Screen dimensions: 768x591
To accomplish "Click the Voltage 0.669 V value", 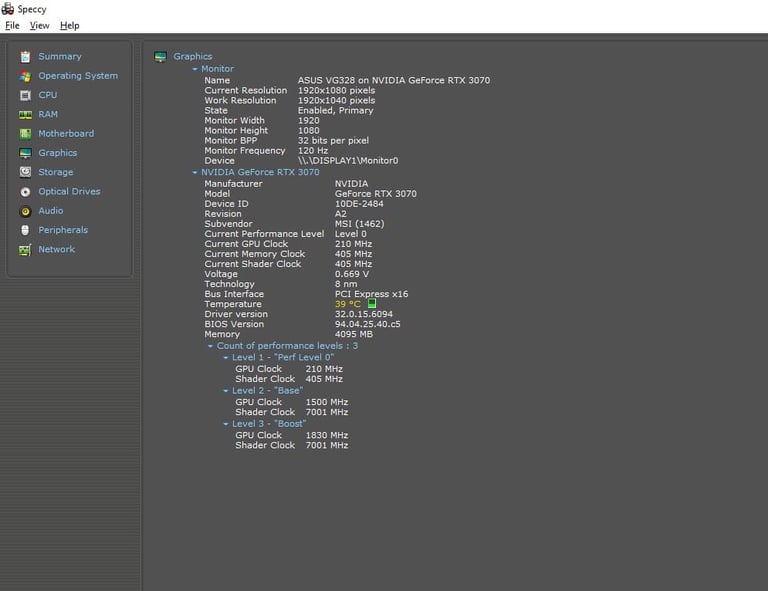I will click(x=352, y=274).
